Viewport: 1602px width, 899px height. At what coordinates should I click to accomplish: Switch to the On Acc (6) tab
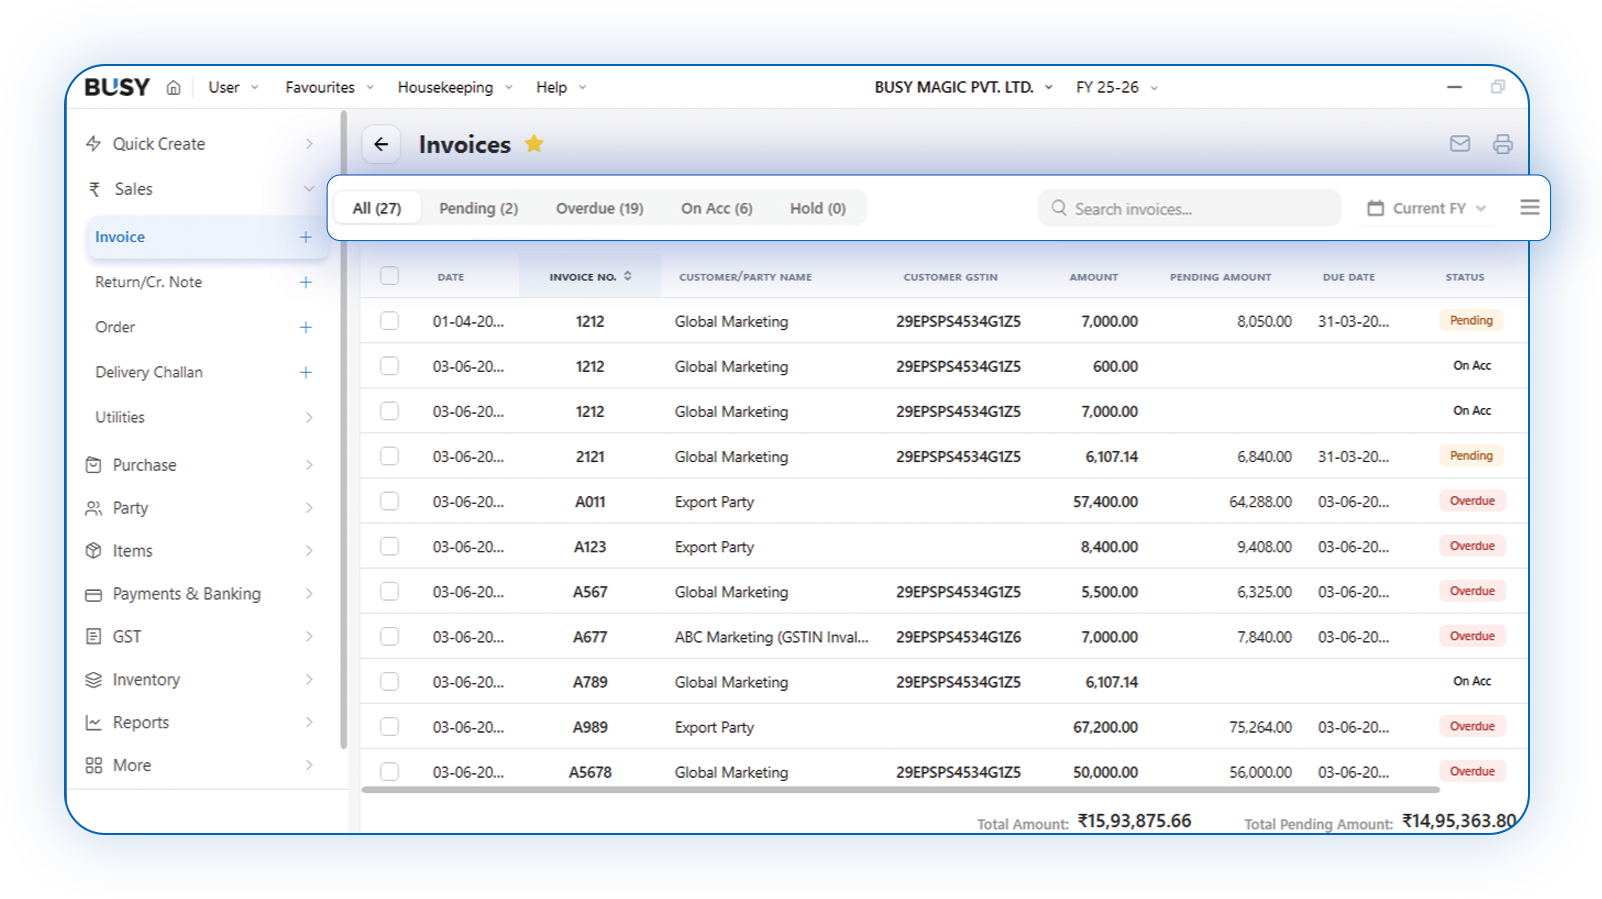click(716, 208)
